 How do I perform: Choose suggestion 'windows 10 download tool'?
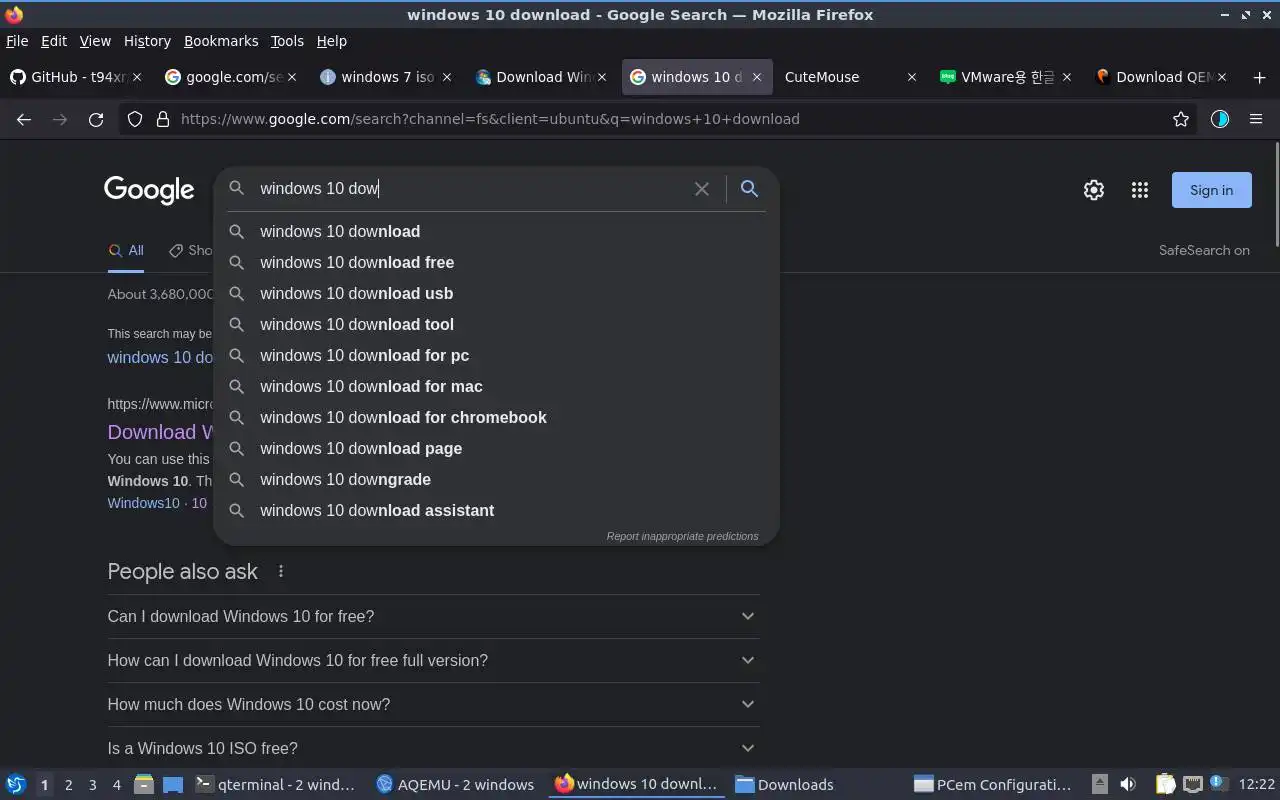[x=496, y=324]
